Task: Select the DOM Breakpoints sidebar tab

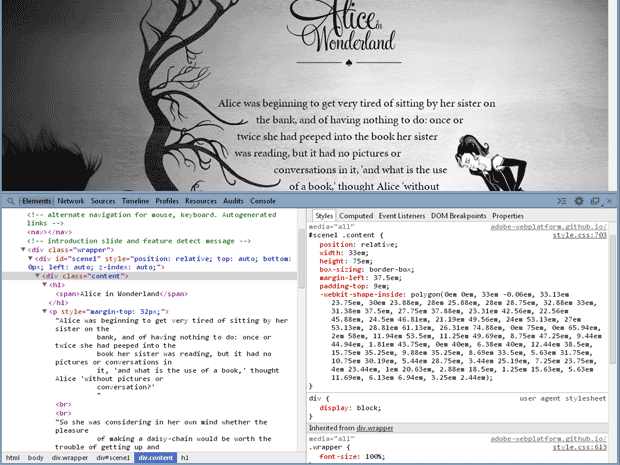Action: pos(458,216)
